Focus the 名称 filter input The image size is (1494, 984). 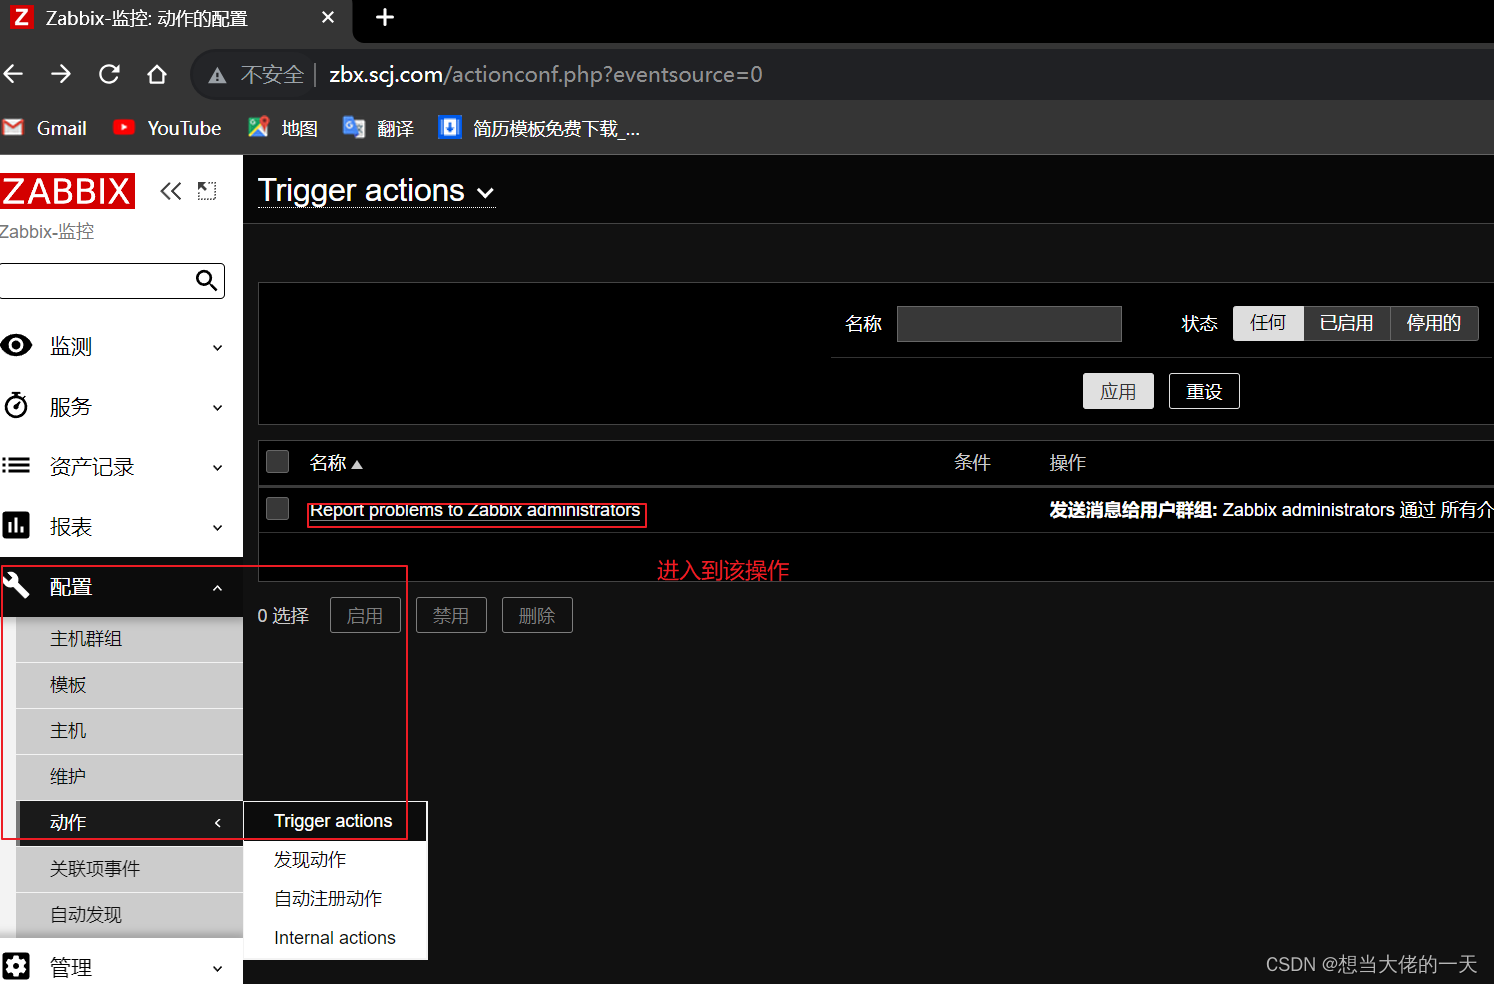click(1009, 324)
